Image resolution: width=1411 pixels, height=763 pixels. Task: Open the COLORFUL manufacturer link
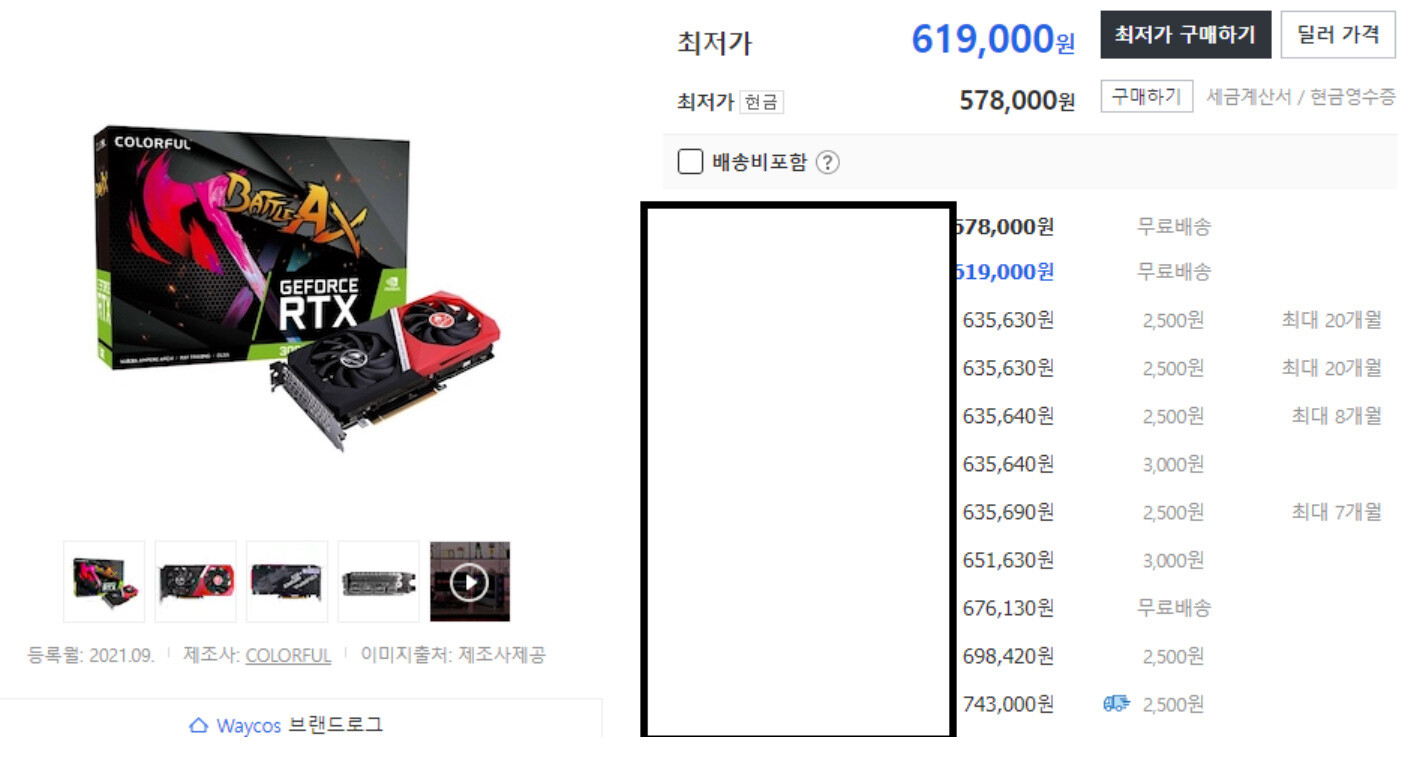click(x=288, y=656)
